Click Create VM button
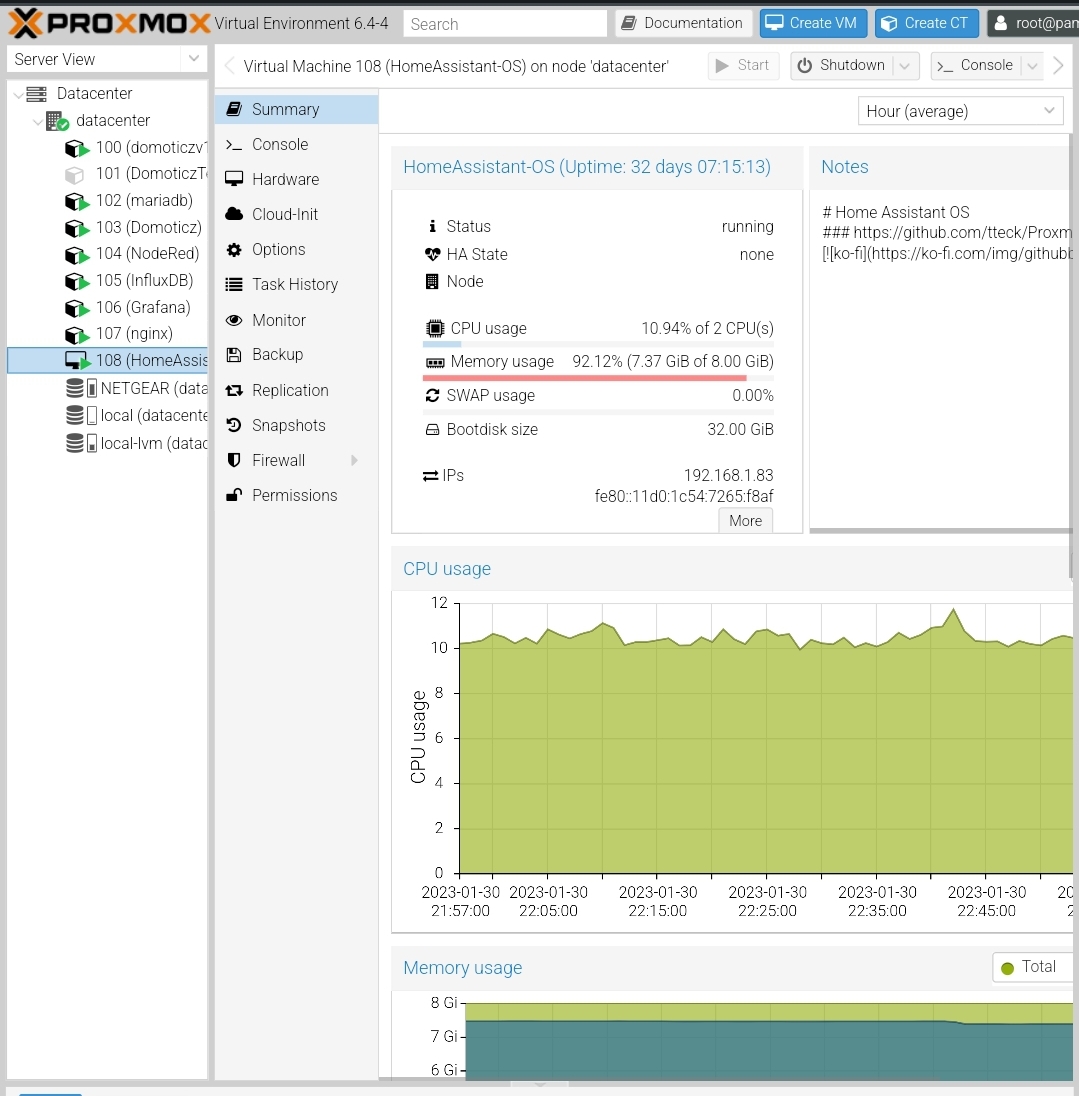This screenshot has width=1079, height=1096. 813,23
